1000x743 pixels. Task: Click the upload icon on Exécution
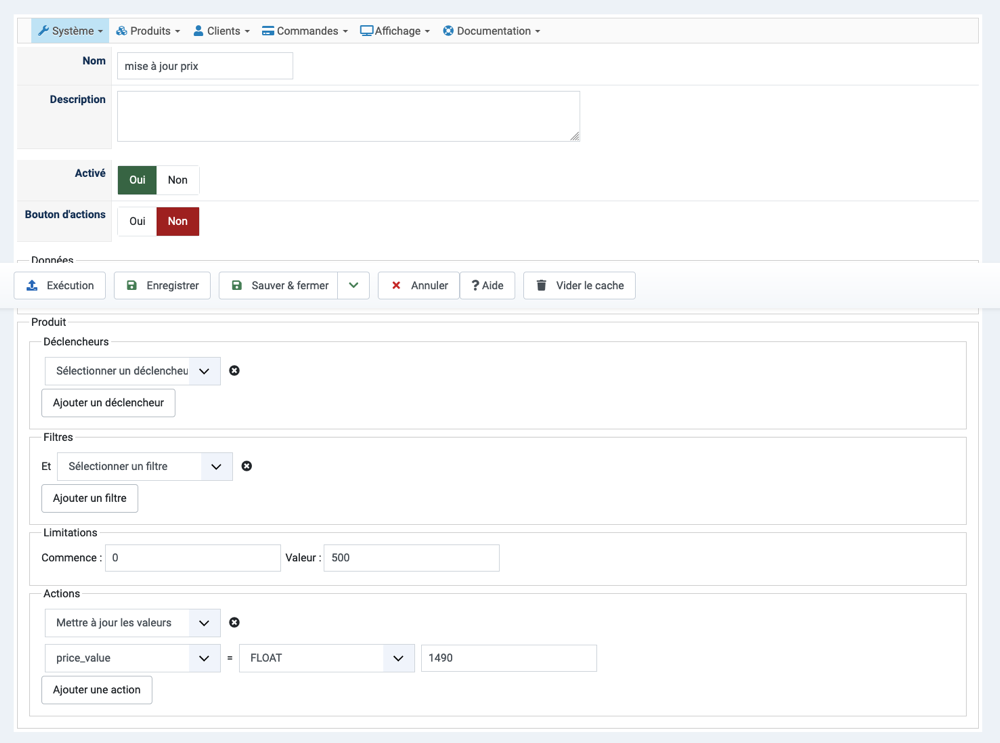32,285
